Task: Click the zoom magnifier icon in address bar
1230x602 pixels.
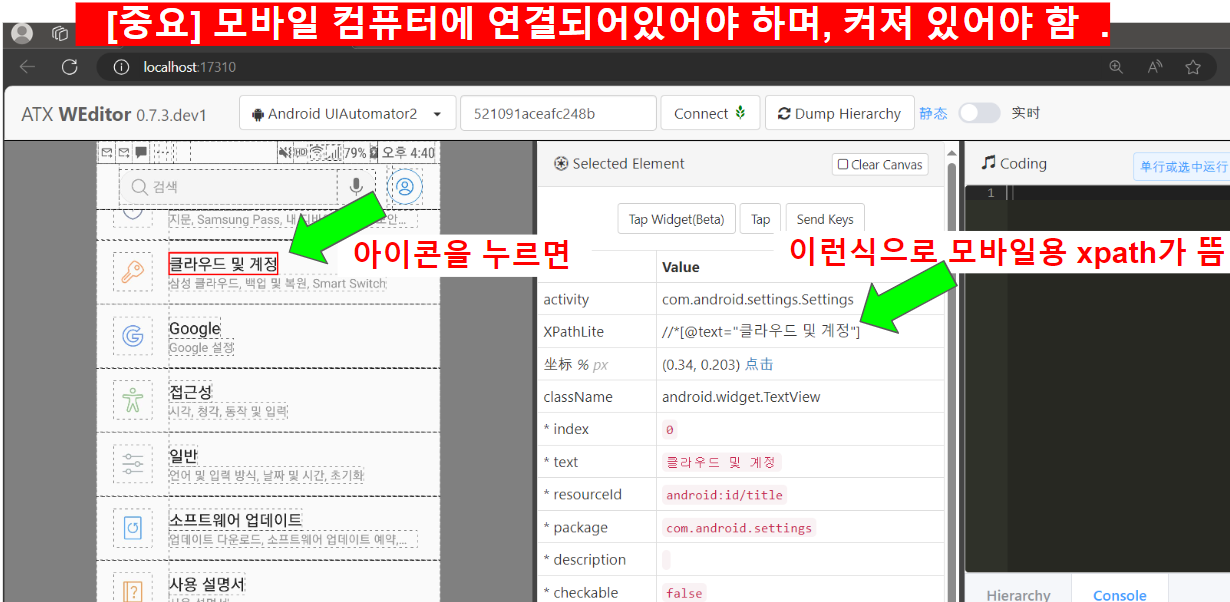Action: [x=1116, y=67]
